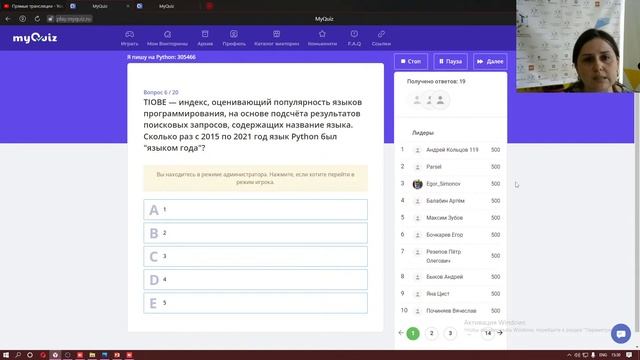
Task: Open the notification center in system tray
Action: click(629, 355)
